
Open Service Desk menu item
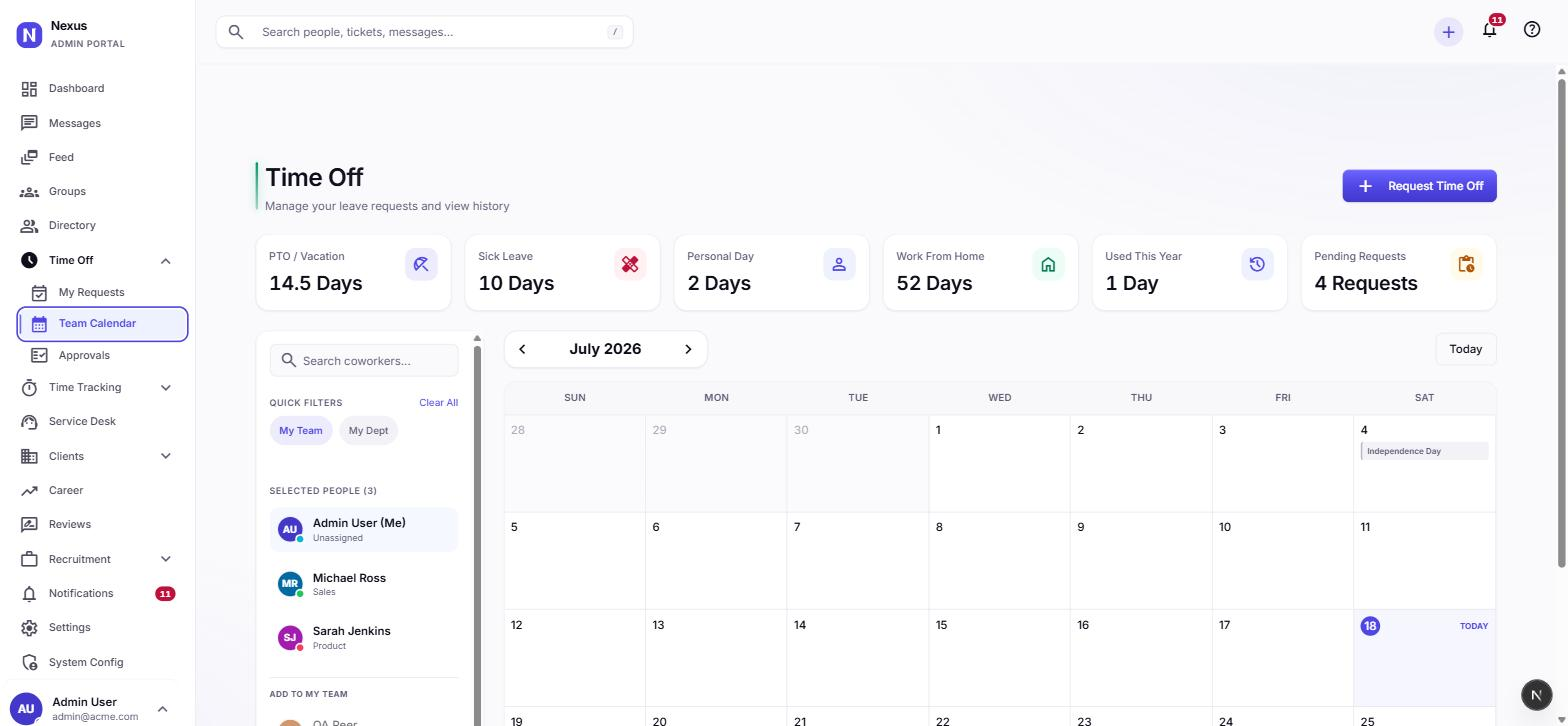(98, 422)
